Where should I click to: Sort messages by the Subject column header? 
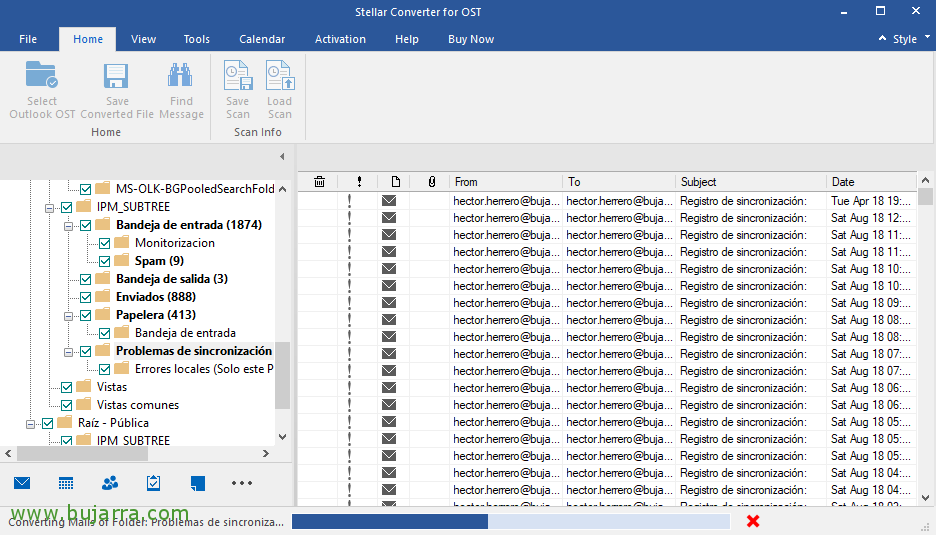(698, 182)
